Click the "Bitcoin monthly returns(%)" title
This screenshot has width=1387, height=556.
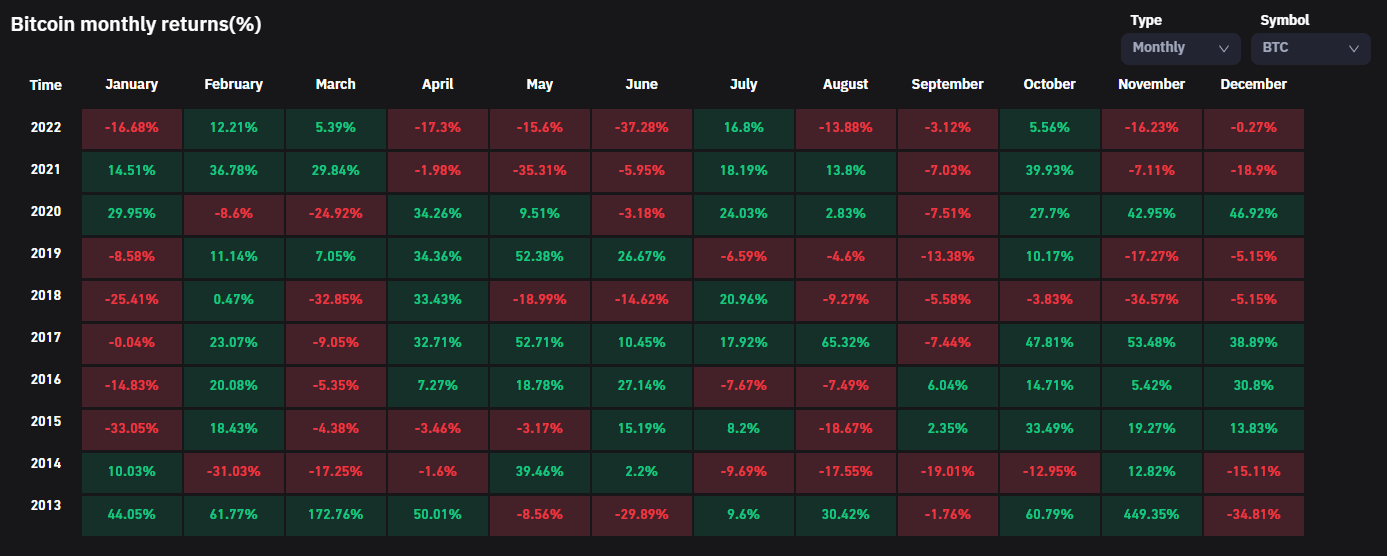tap(136, 25)
